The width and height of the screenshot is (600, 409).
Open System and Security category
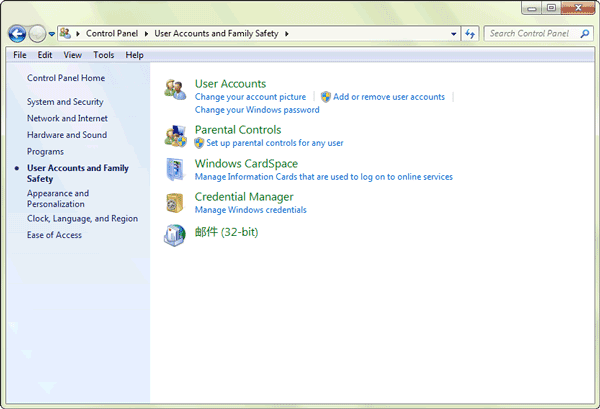coord(65,102)
